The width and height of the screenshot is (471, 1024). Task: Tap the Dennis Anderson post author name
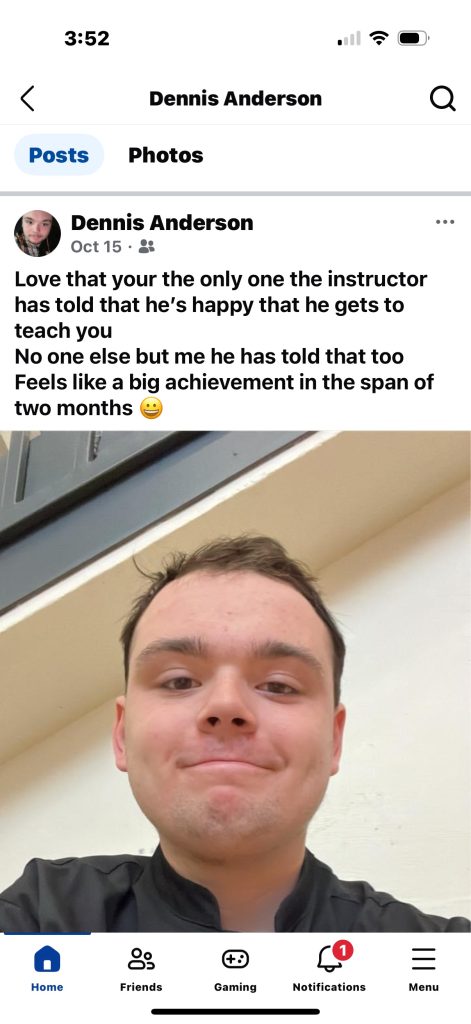(161, 223)
